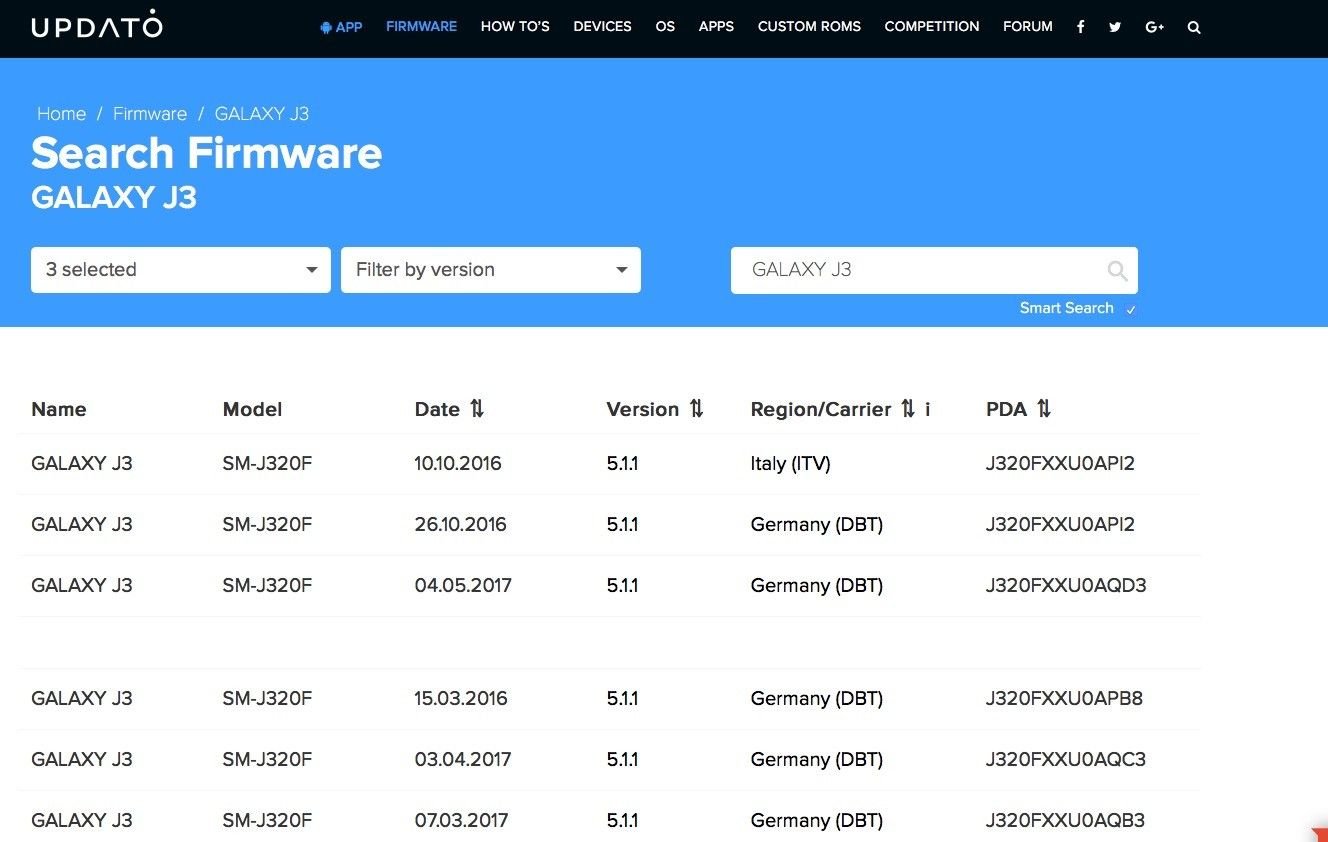Click date 15.03.2016
1328x842 pixels.
click(461, 698)
